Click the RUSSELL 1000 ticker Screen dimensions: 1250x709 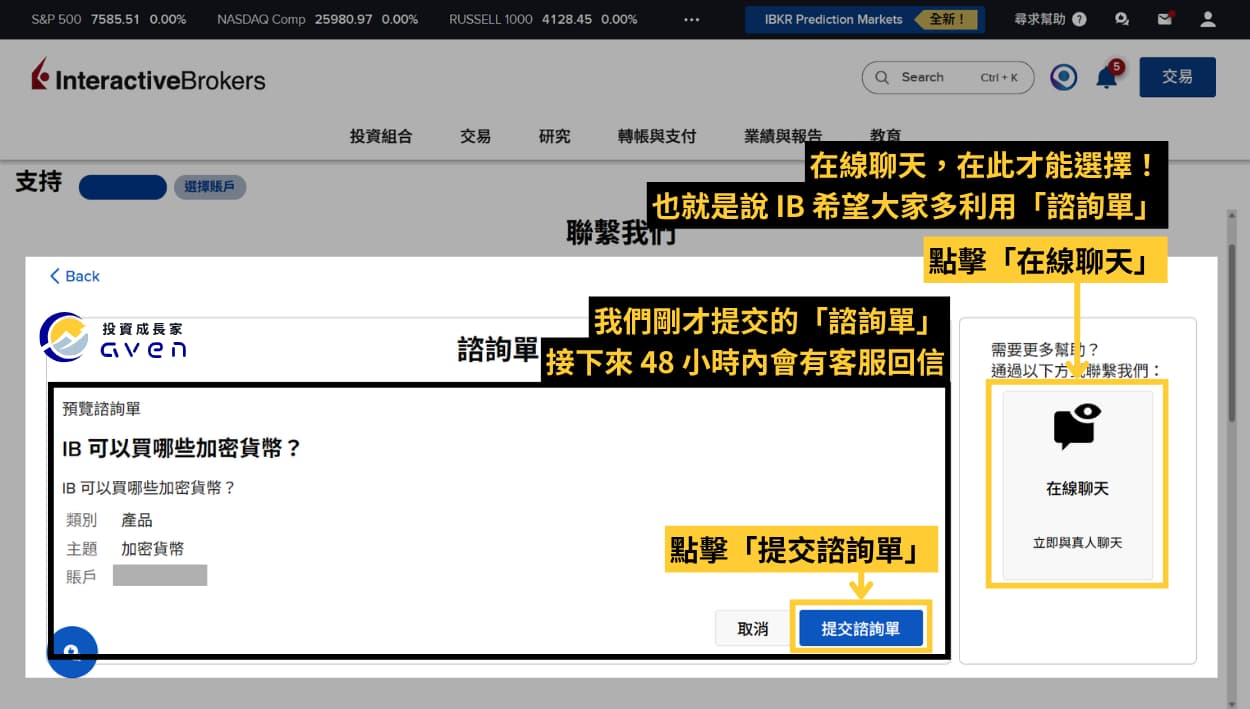pos(543,19)
